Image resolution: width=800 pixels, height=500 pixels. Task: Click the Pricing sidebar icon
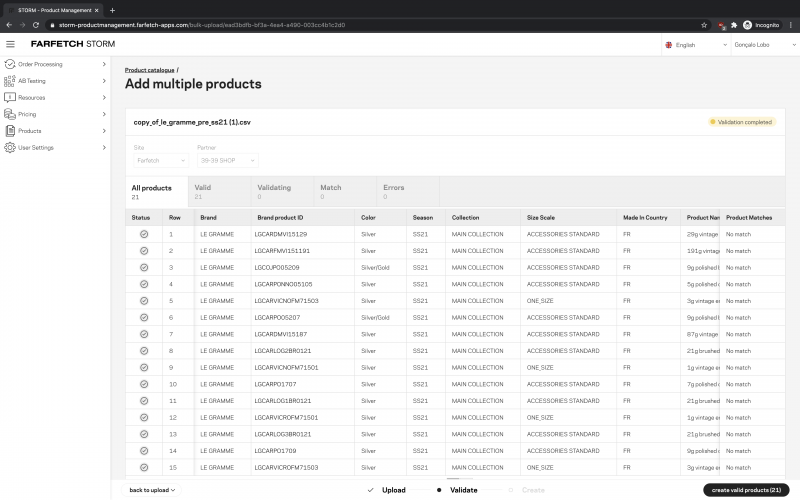pos(9,114)
